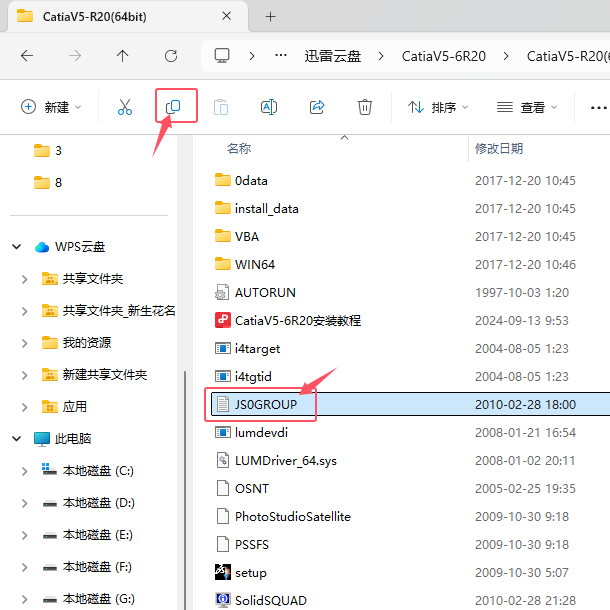The image size is (610, 610).
Task: Go up one folder level
Action: [123, 56]
